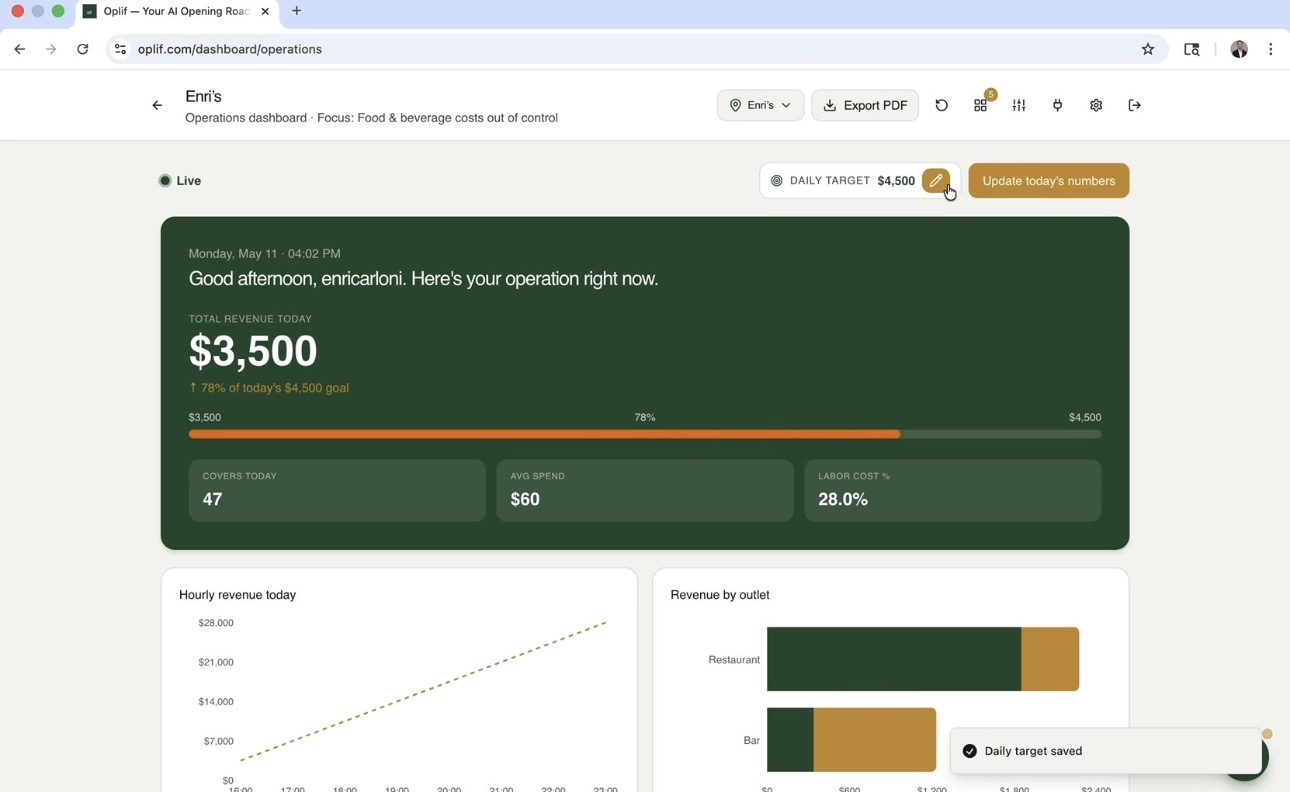1290x792 pixels.
Task: Click the browser forward button
Action: tap(51, 49)
